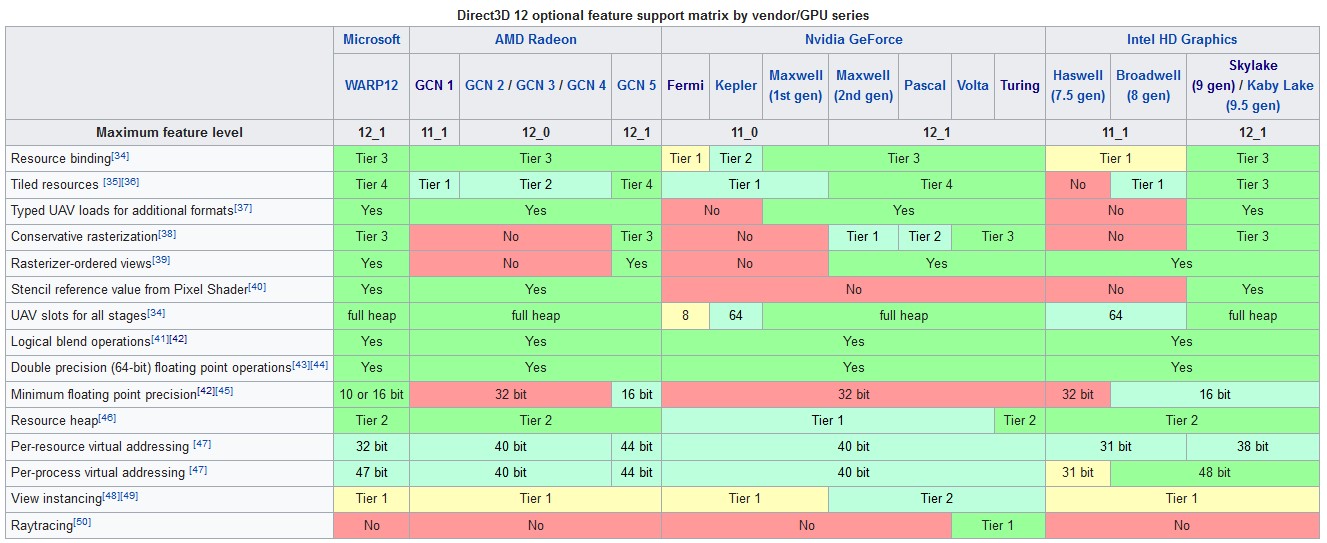Open the Haswell (7.5 gen) link
Viewport: 1327px width, 543px height.
(x=1077, y=86)
